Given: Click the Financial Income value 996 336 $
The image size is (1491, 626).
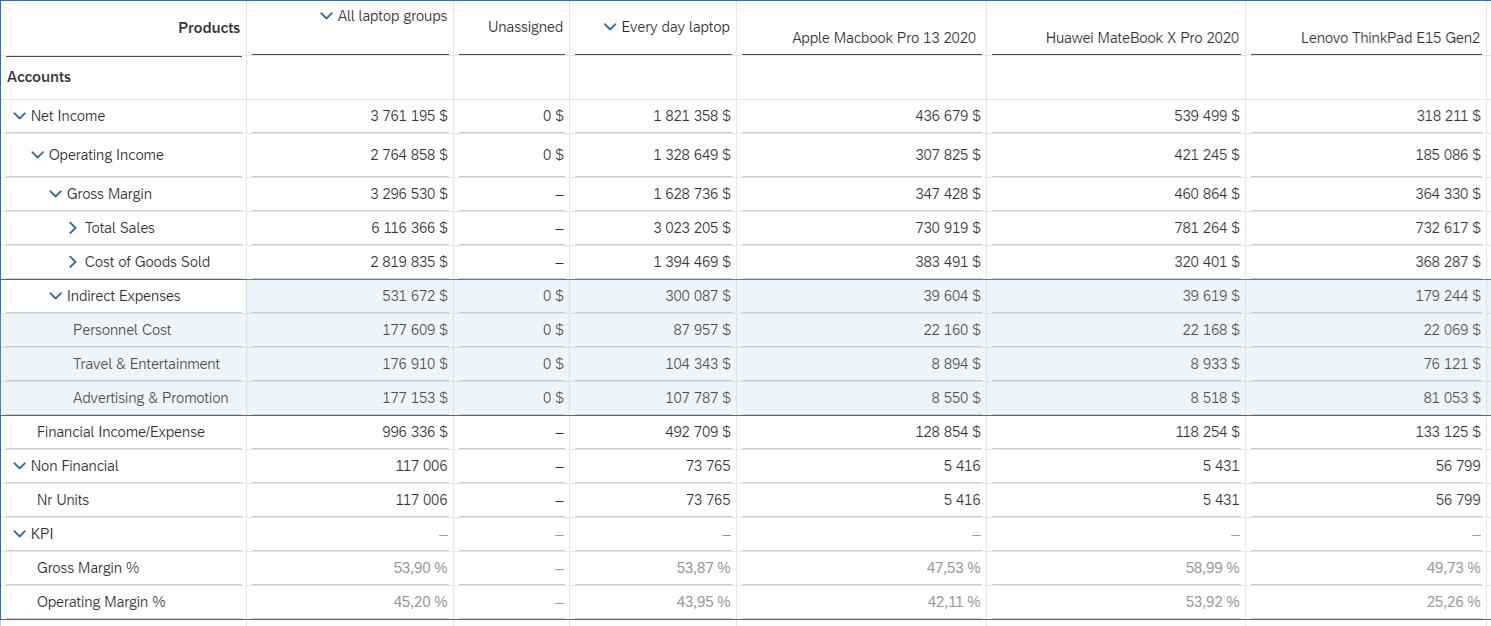Looking at the screenshot, I should [415, 432].
